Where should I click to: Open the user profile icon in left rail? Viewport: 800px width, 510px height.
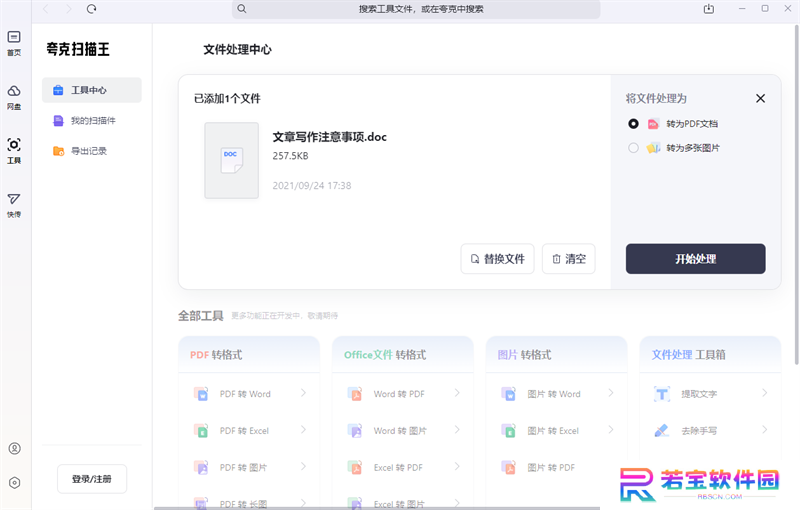[14, 448]
